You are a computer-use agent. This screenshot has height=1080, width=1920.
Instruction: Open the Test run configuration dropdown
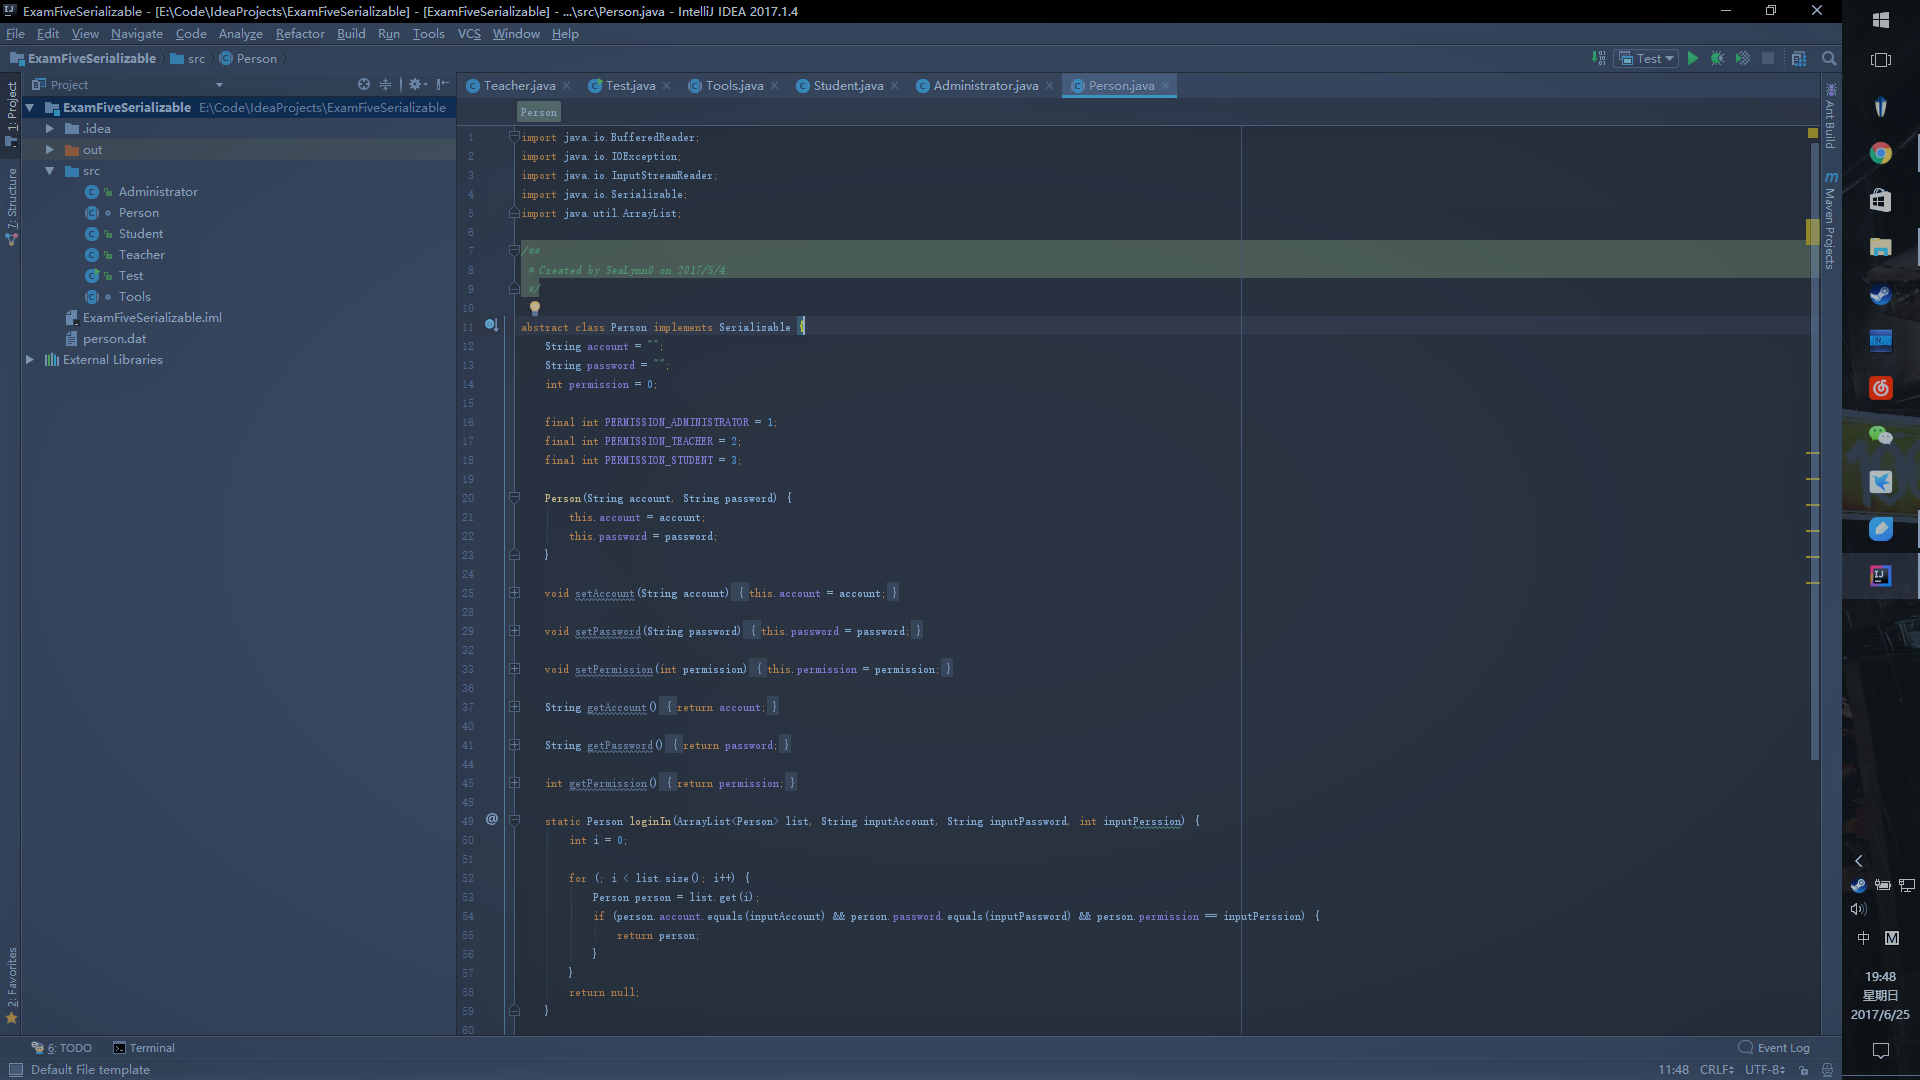pos(1646,59)
